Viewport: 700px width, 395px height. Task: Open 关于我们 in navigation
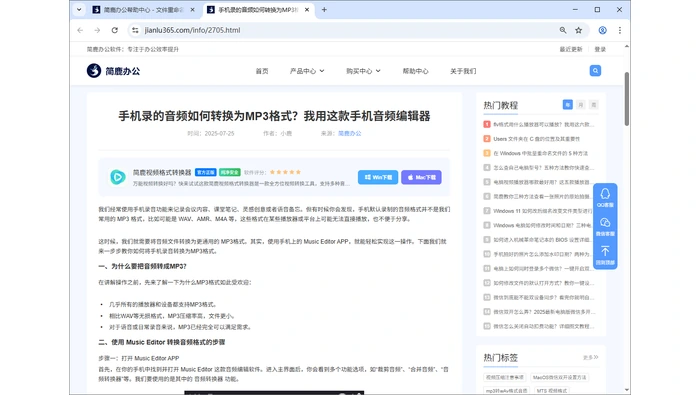(463, 71)
